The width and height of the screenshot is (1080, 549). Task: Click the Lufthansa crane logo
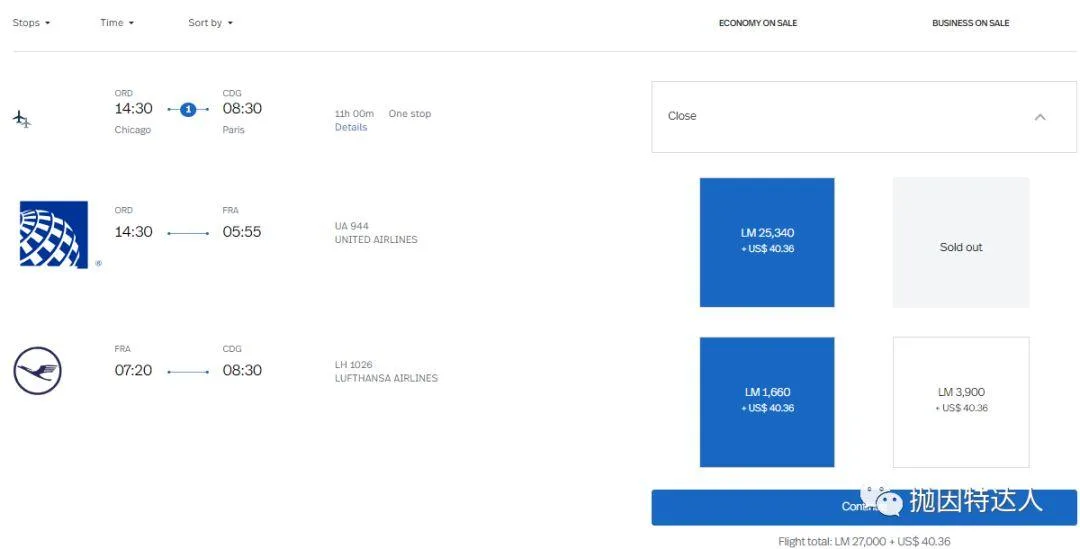coord(38,371)
